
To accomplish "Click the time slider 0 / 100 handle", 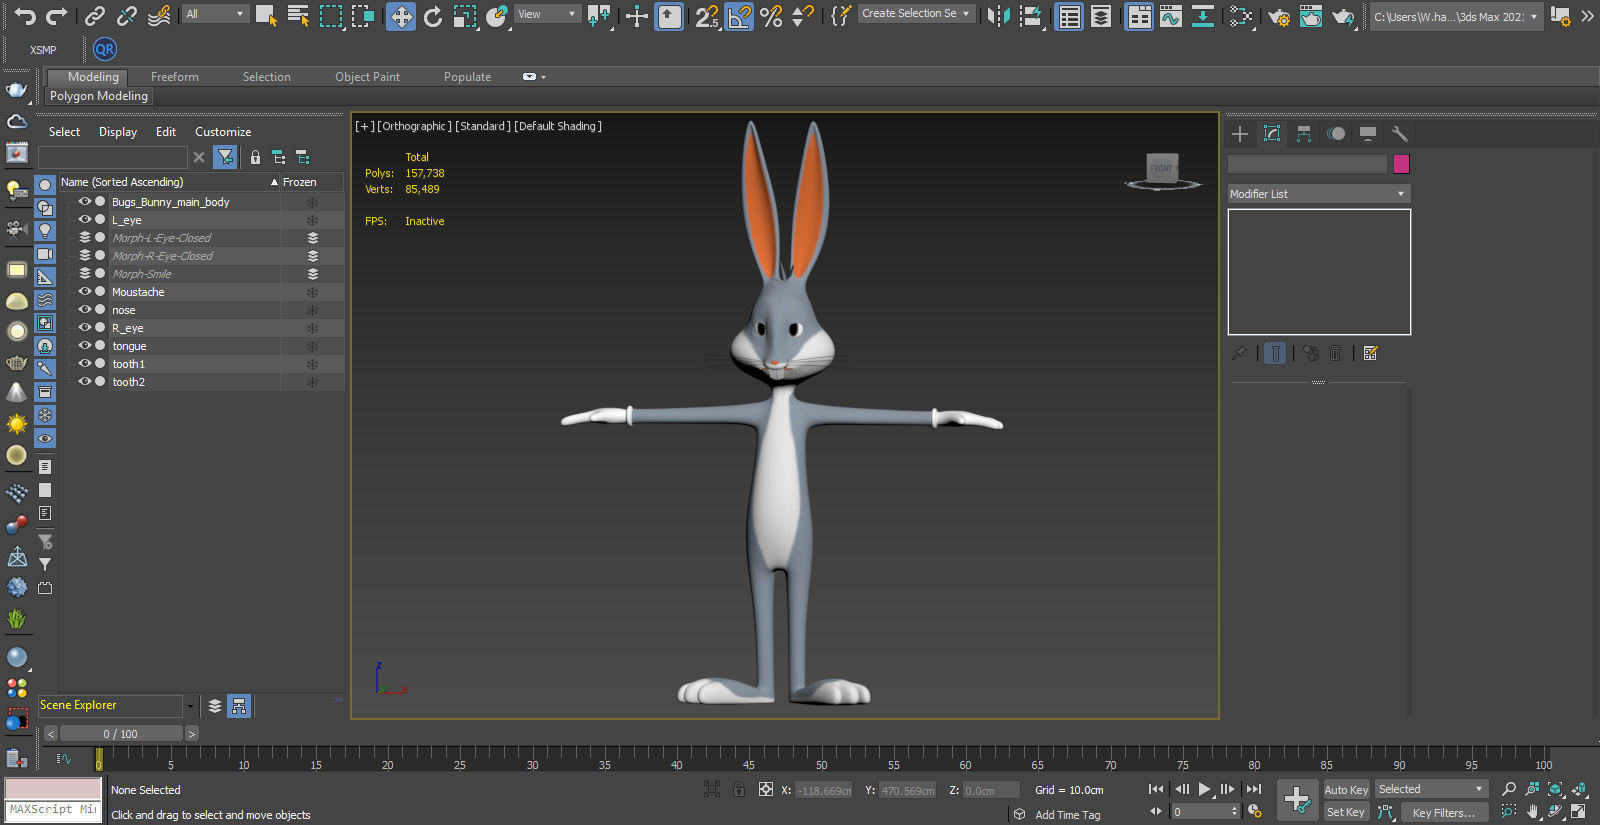I will pos(121,734).
